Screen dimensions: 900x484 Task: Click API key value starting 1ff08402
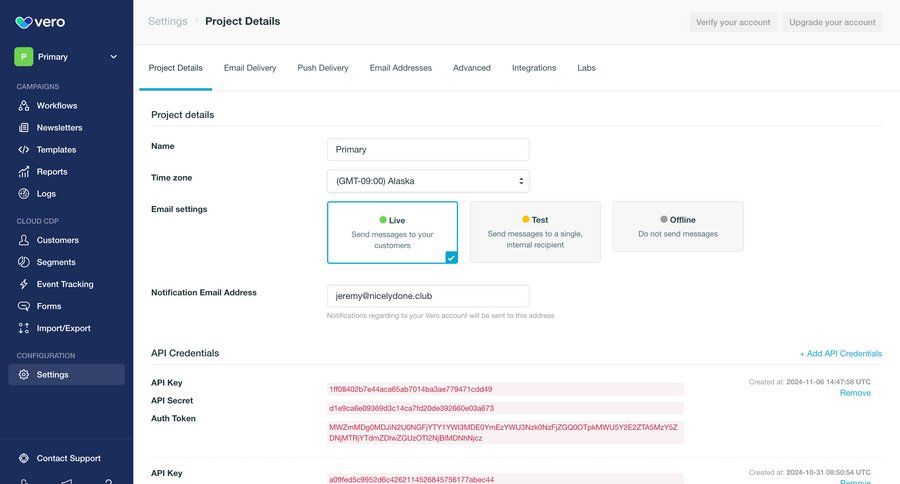505,389
